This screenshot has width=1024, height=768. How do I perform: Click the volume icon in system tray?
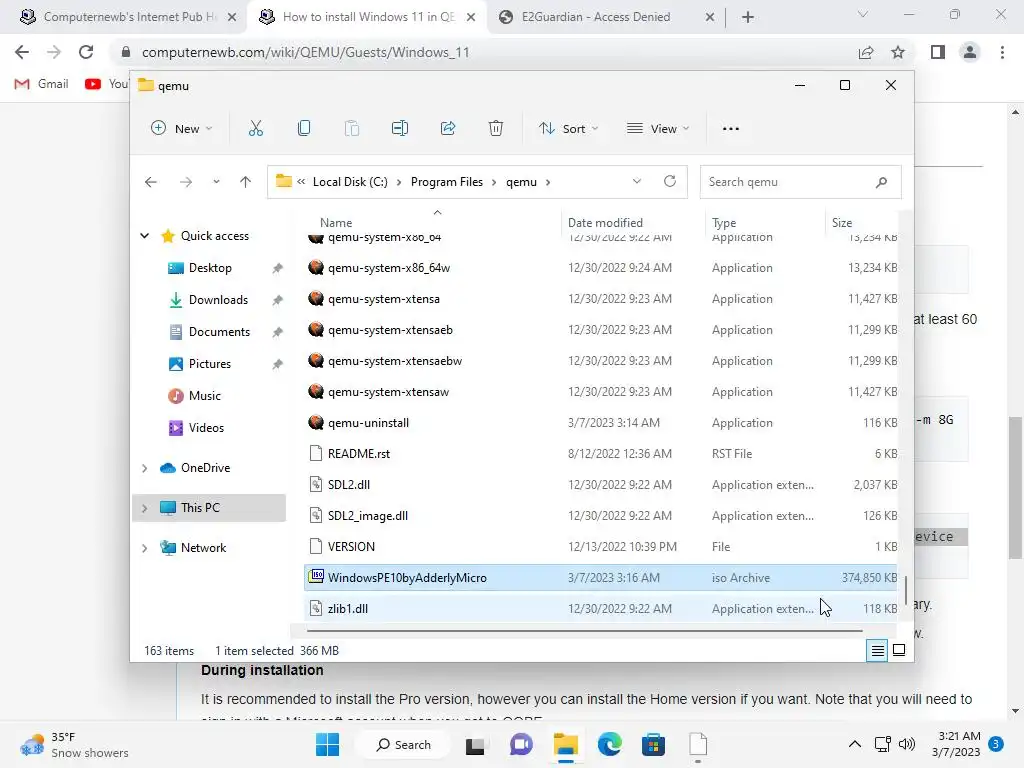(x=906, y=744)
